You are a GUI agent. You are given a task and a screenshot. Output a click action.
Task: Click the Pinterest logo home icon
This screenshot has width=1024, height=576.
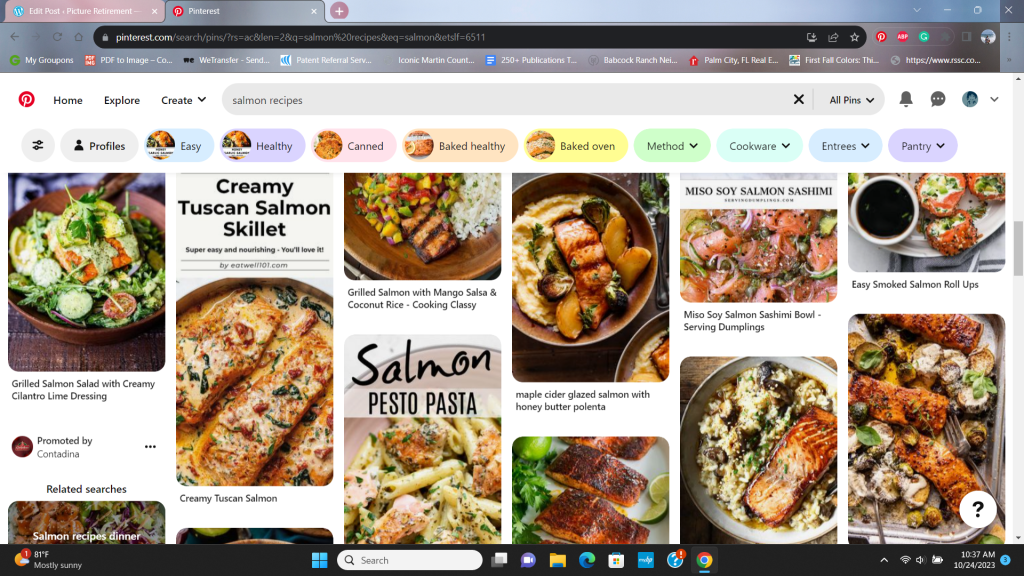(x=26, y=100)
